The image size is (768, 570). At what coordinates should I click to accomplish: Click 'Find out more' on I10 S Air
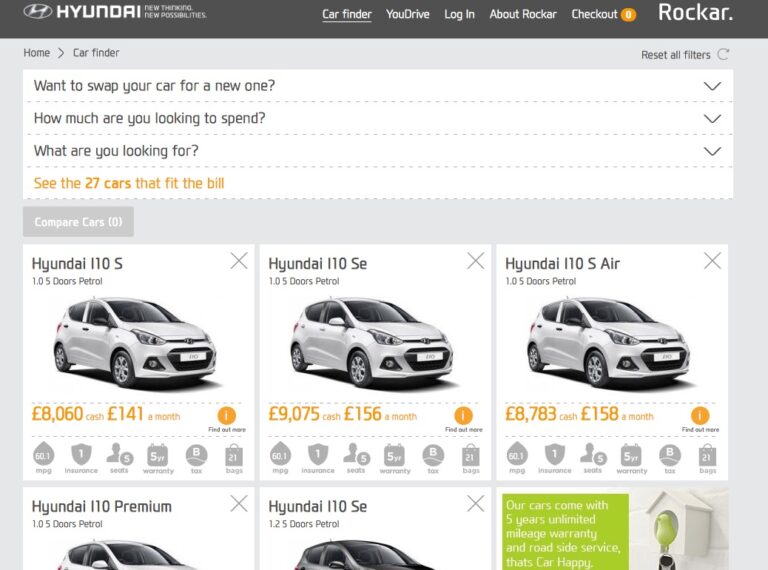700,429
